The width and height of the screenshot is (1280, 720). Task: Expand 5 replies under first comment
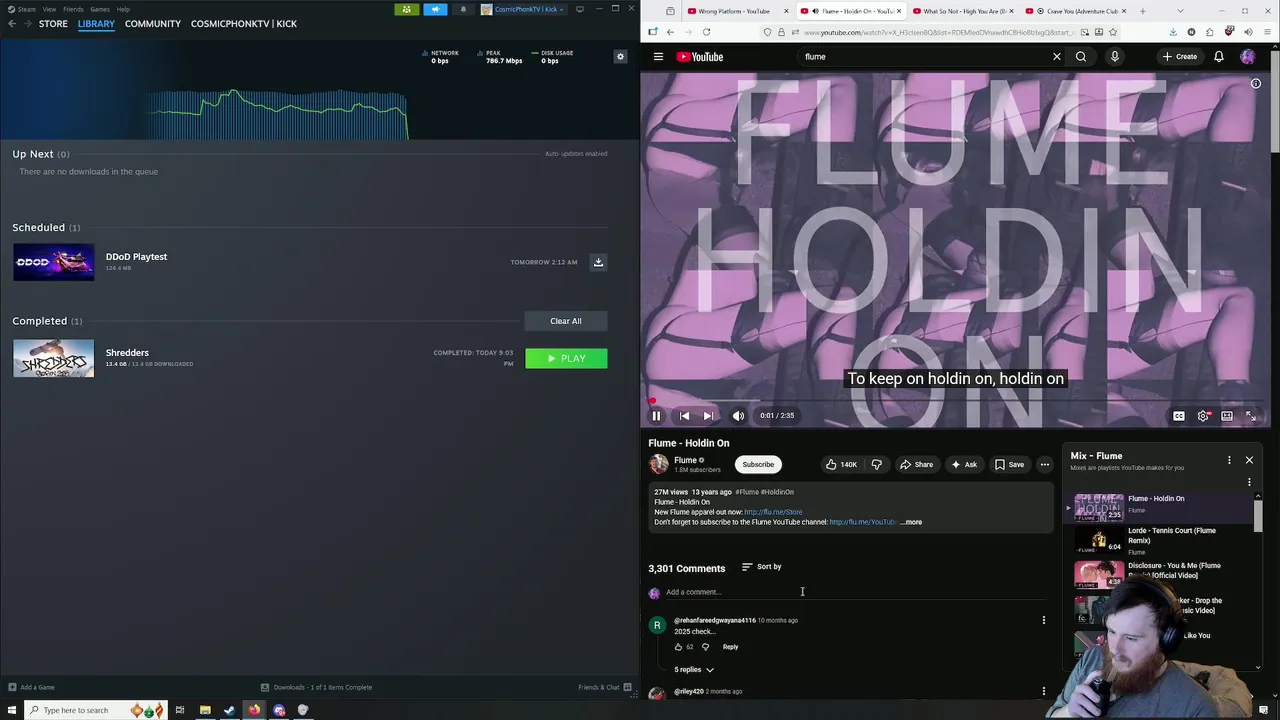(694, 670)
